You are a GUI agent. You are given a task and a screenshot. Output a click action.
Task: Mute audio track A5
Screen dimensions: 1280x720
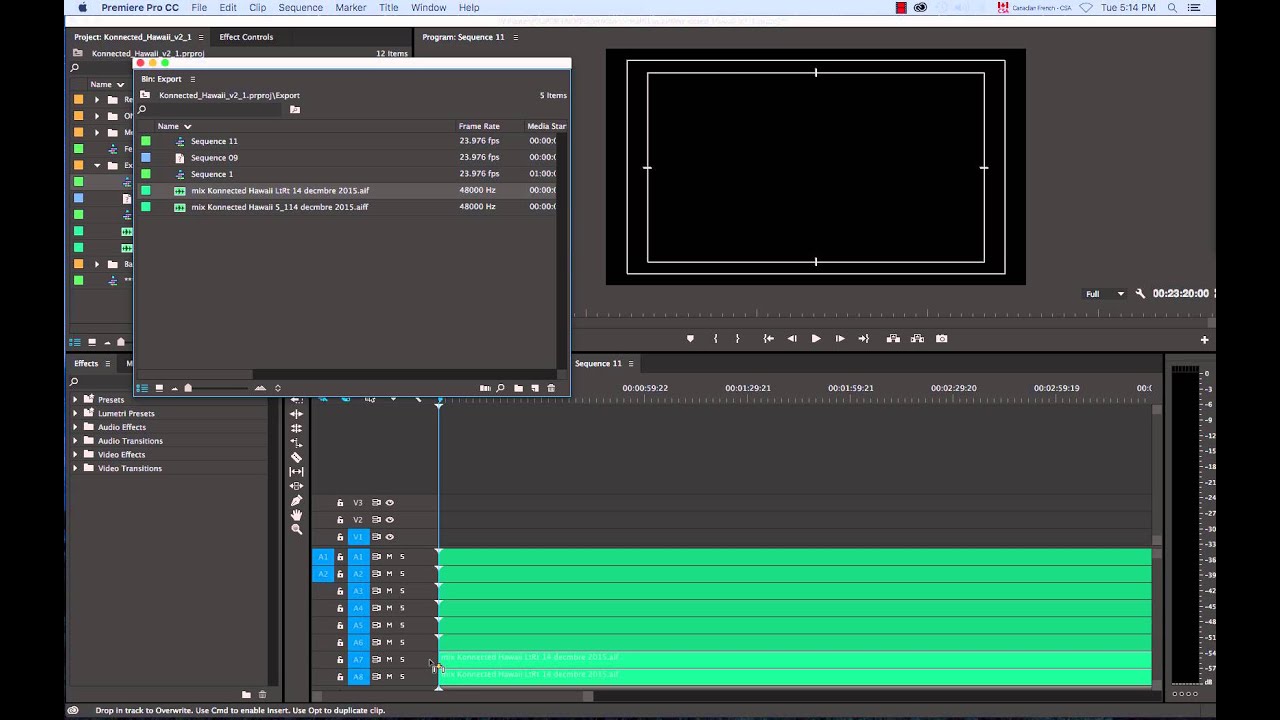tap(389, 626)
